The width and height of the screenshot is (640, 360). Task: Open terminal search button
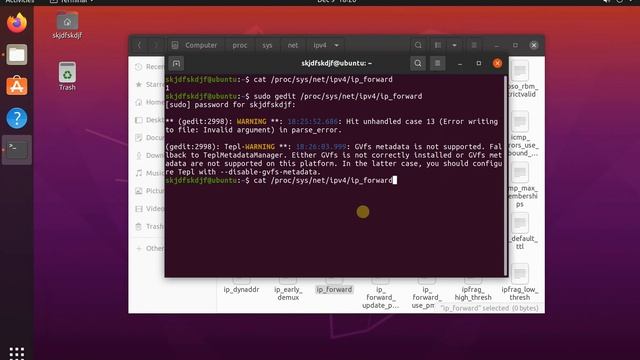pyautogui.click(x=418, y=63)
